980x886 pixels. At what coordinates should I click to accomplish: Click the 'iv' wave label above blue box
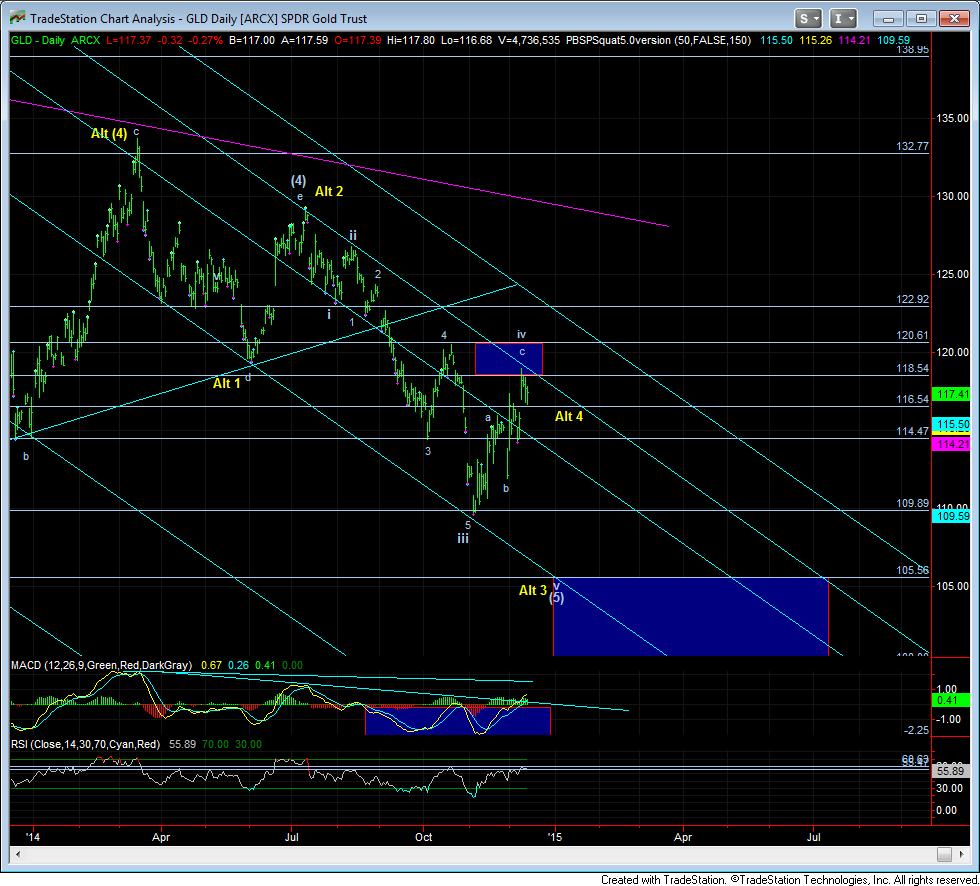521,334
